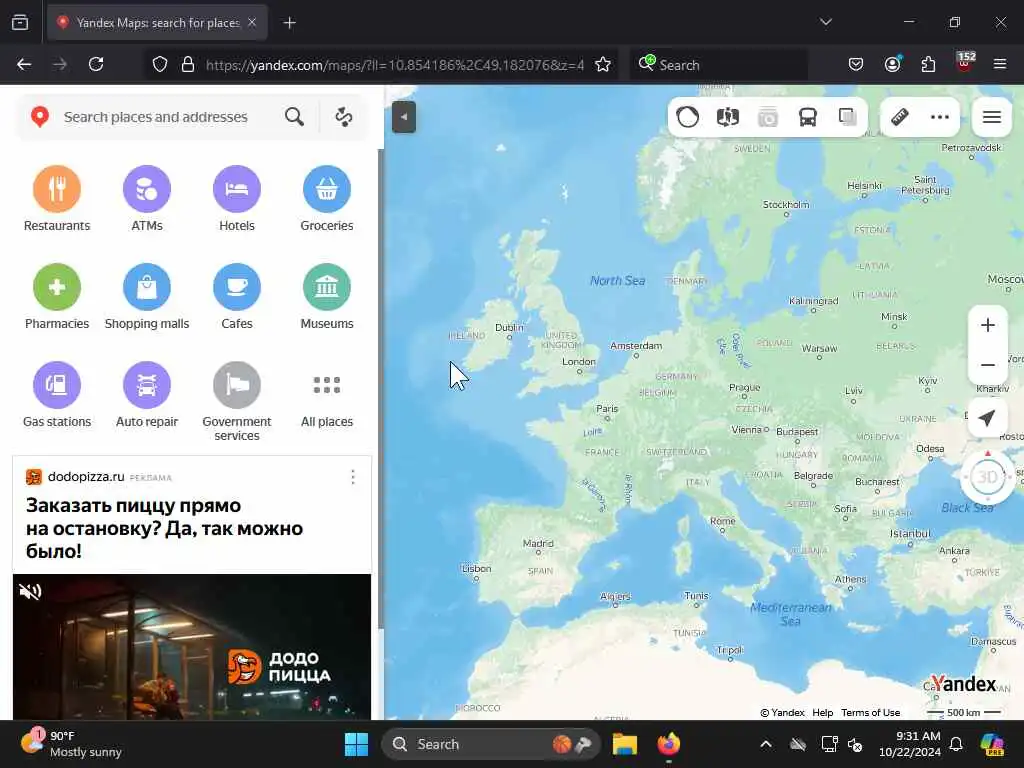The width and height of the screenshot is (1024, 768).
Task: Open the route planner icon
Action: [344, 117]
